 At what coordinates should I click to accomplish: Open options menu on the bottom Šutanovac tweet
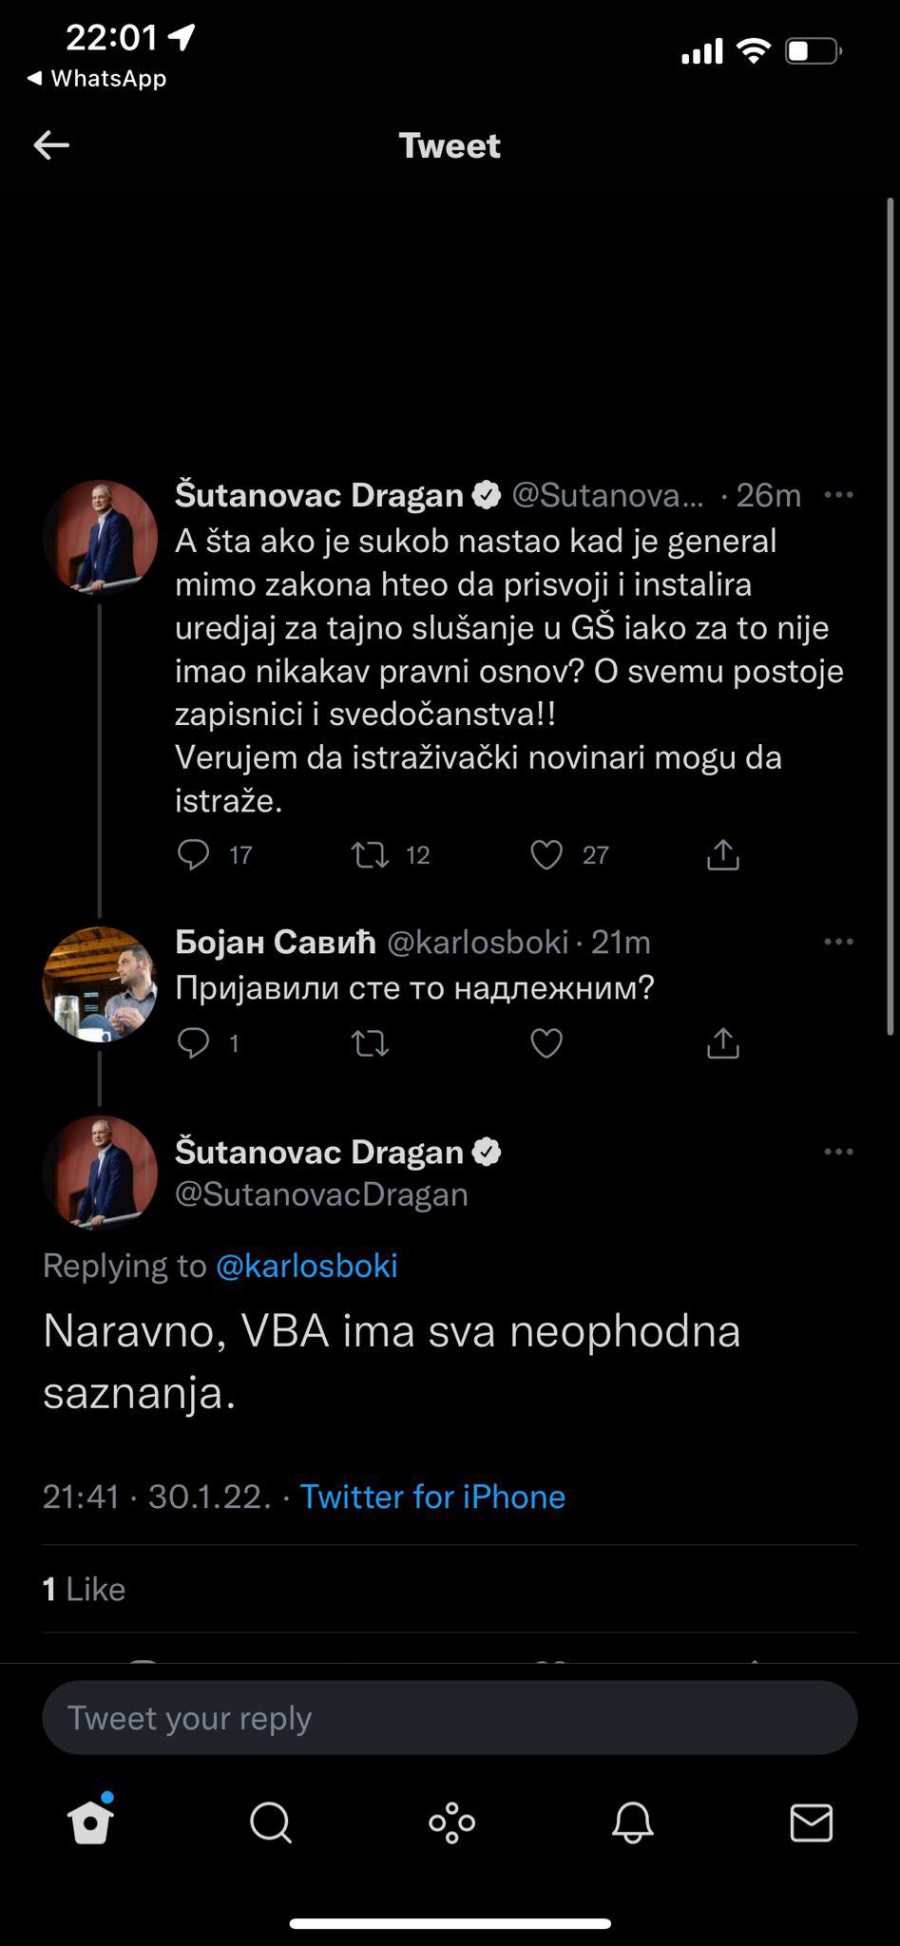(839, 1151)
